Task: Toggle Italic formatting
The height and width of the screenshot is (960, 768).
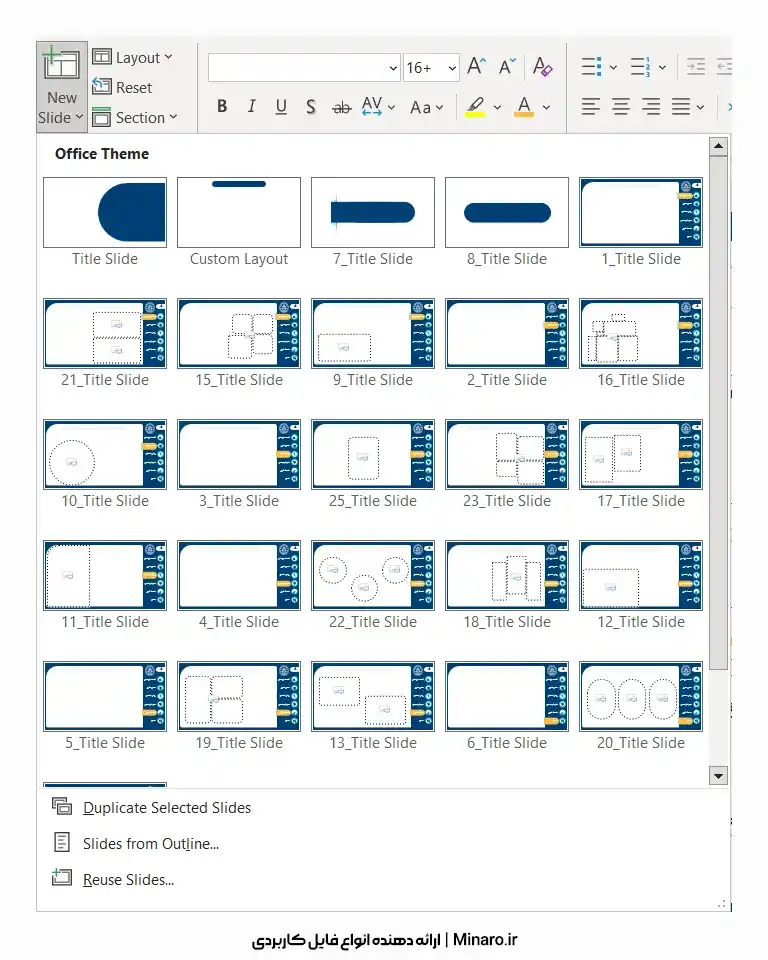Action: pyautogui.click(x=251, y=107)
